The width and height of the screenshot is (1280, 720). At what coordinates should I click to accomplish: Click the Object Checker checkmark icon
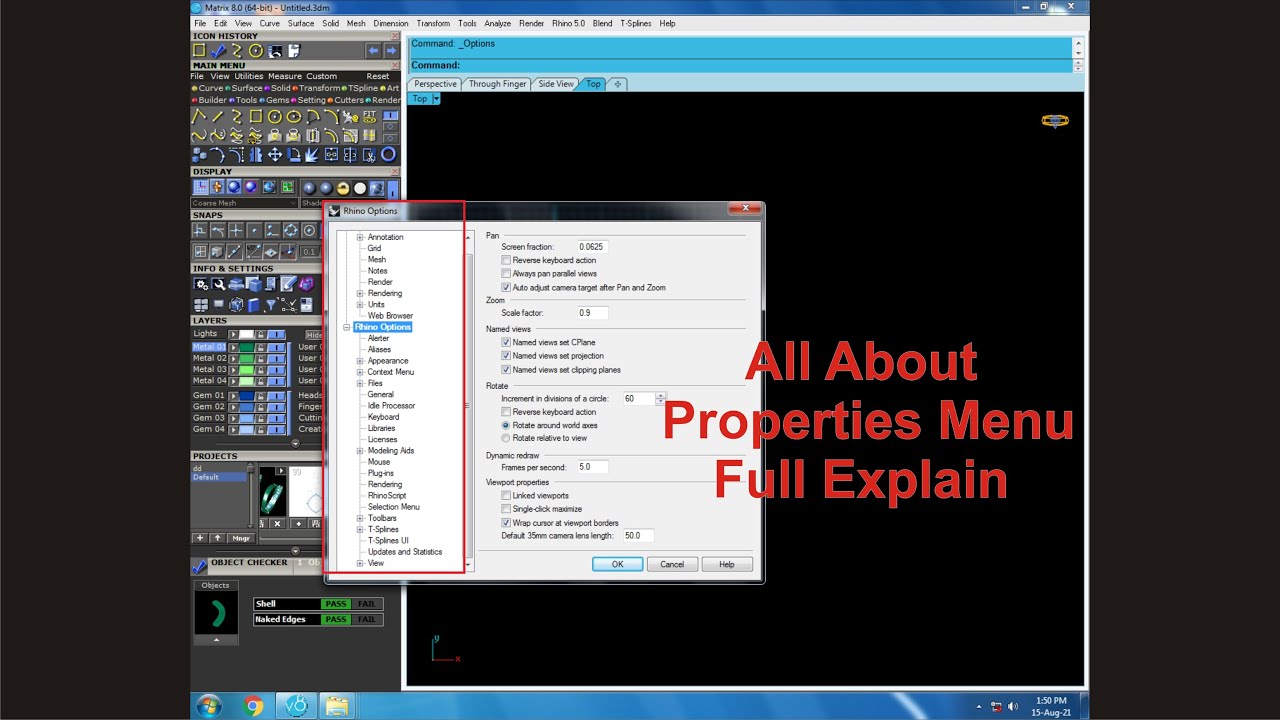[199, 566]
